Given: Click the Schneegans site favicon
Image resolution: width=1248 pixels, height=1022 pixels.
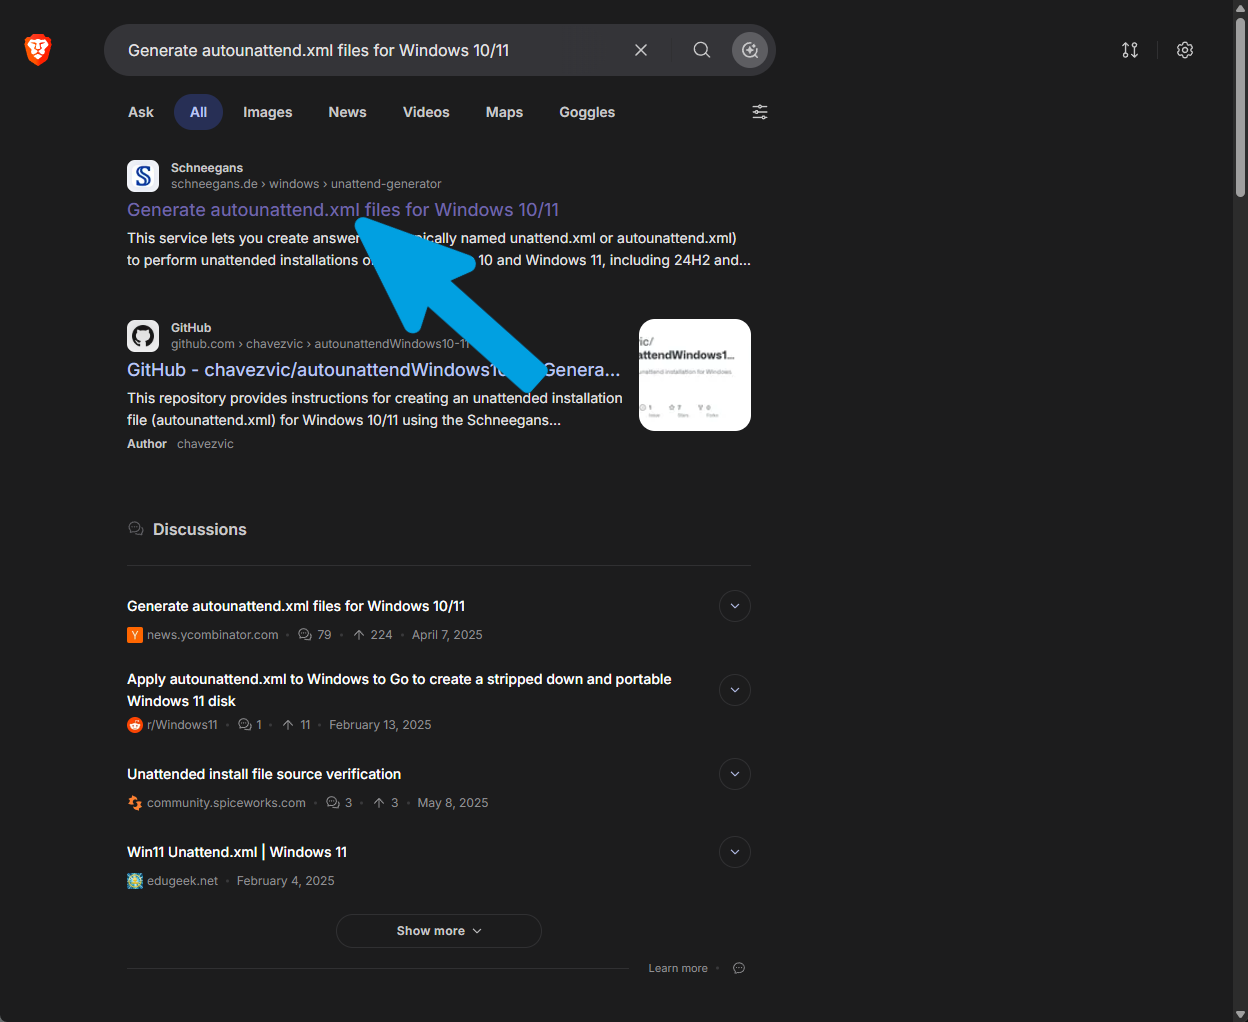Looking at the screenshot, I should pyautogui.click(x=143, y=176).
